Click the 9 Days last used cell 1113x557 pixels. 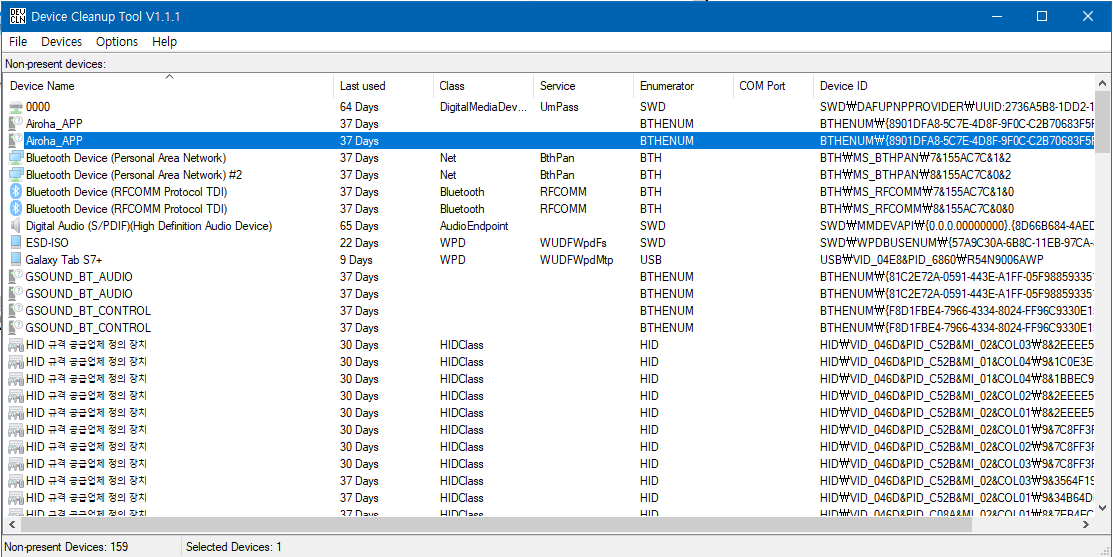(356, 260)
